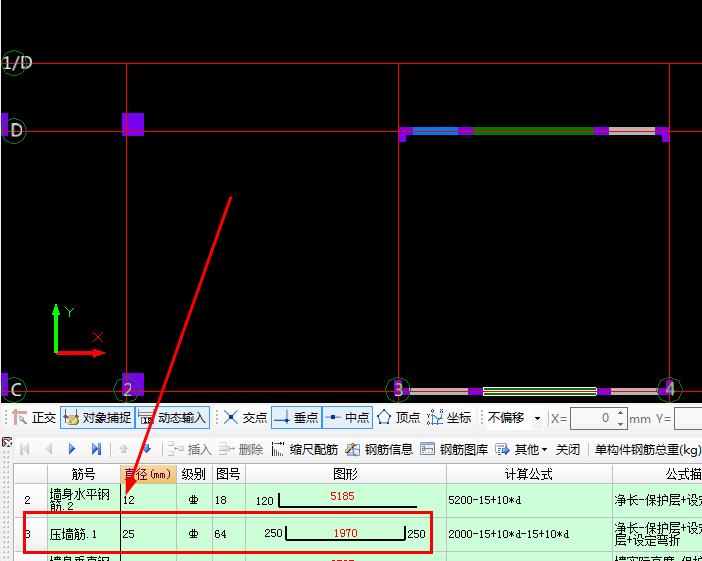Toggle 对象捕捉 object snap
Viewport: 702px width, 561px height.
point(97,418)
